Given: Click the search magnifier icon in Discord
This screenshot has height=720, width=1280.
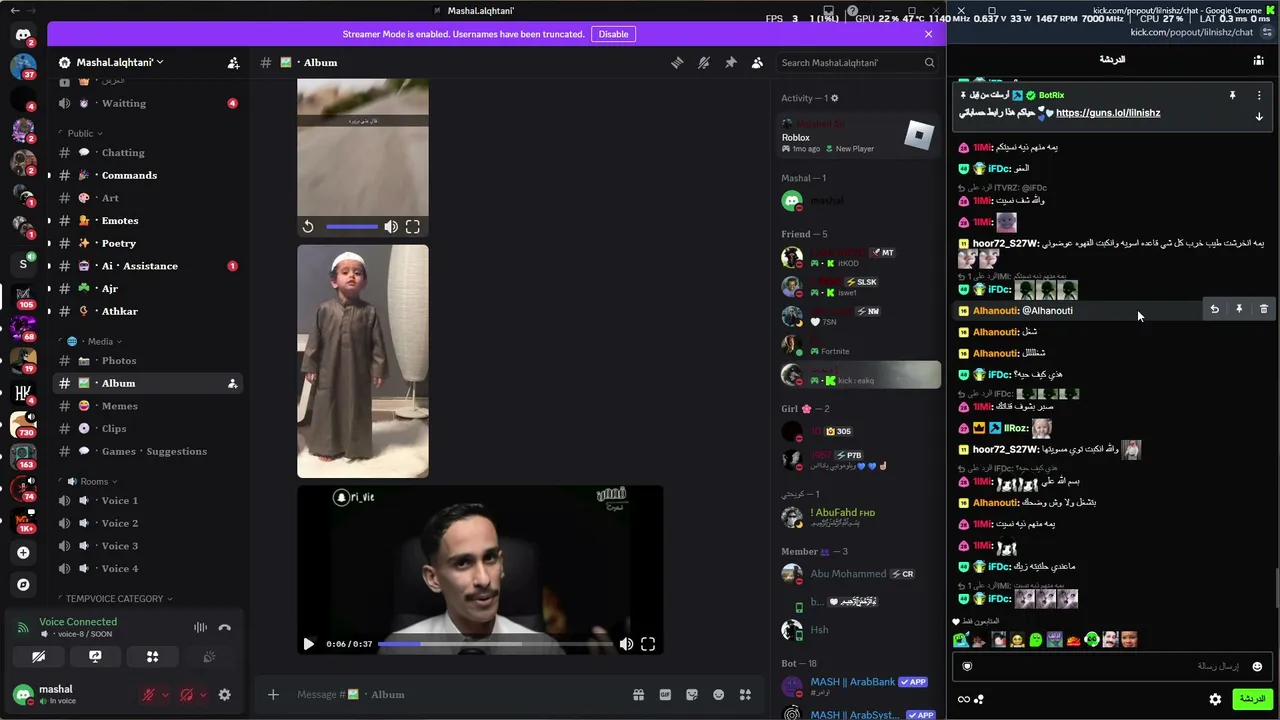Looking at the screenshot, I should 929,62.
